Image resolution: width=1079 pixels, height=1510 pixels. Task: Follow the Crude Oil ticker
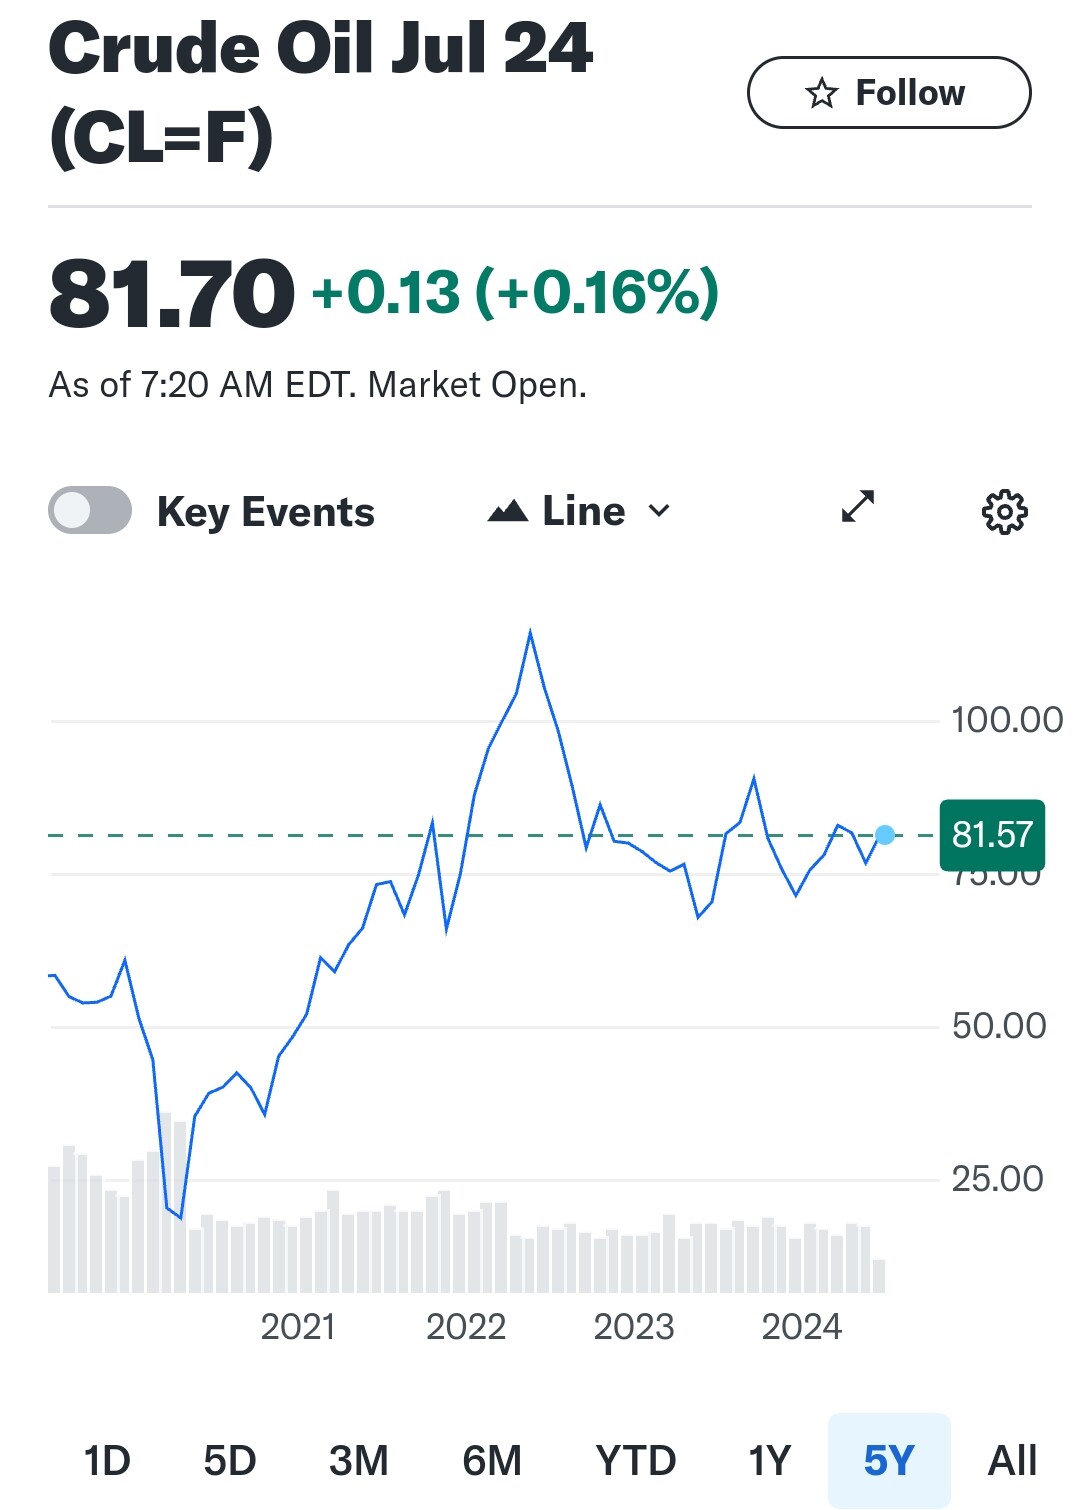(x=889, y=93)
